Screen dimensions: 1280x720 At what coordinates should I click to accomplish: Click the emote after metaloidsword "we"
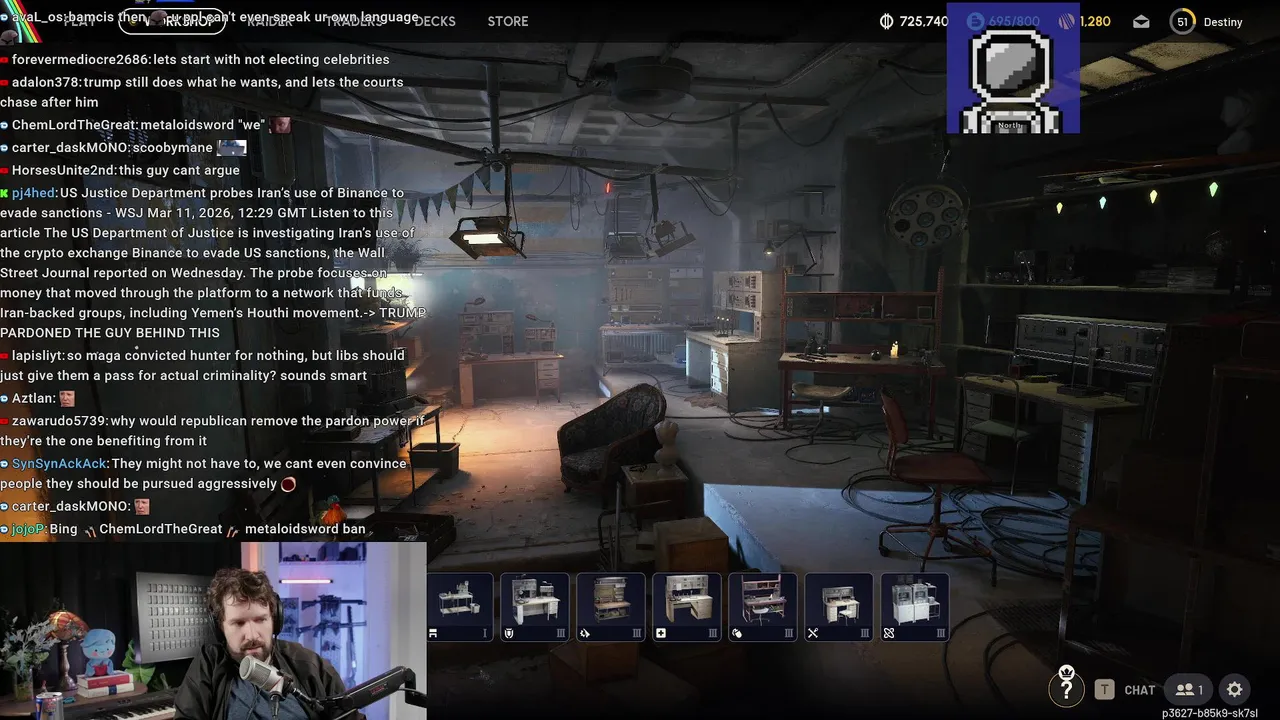pos(280,125)
